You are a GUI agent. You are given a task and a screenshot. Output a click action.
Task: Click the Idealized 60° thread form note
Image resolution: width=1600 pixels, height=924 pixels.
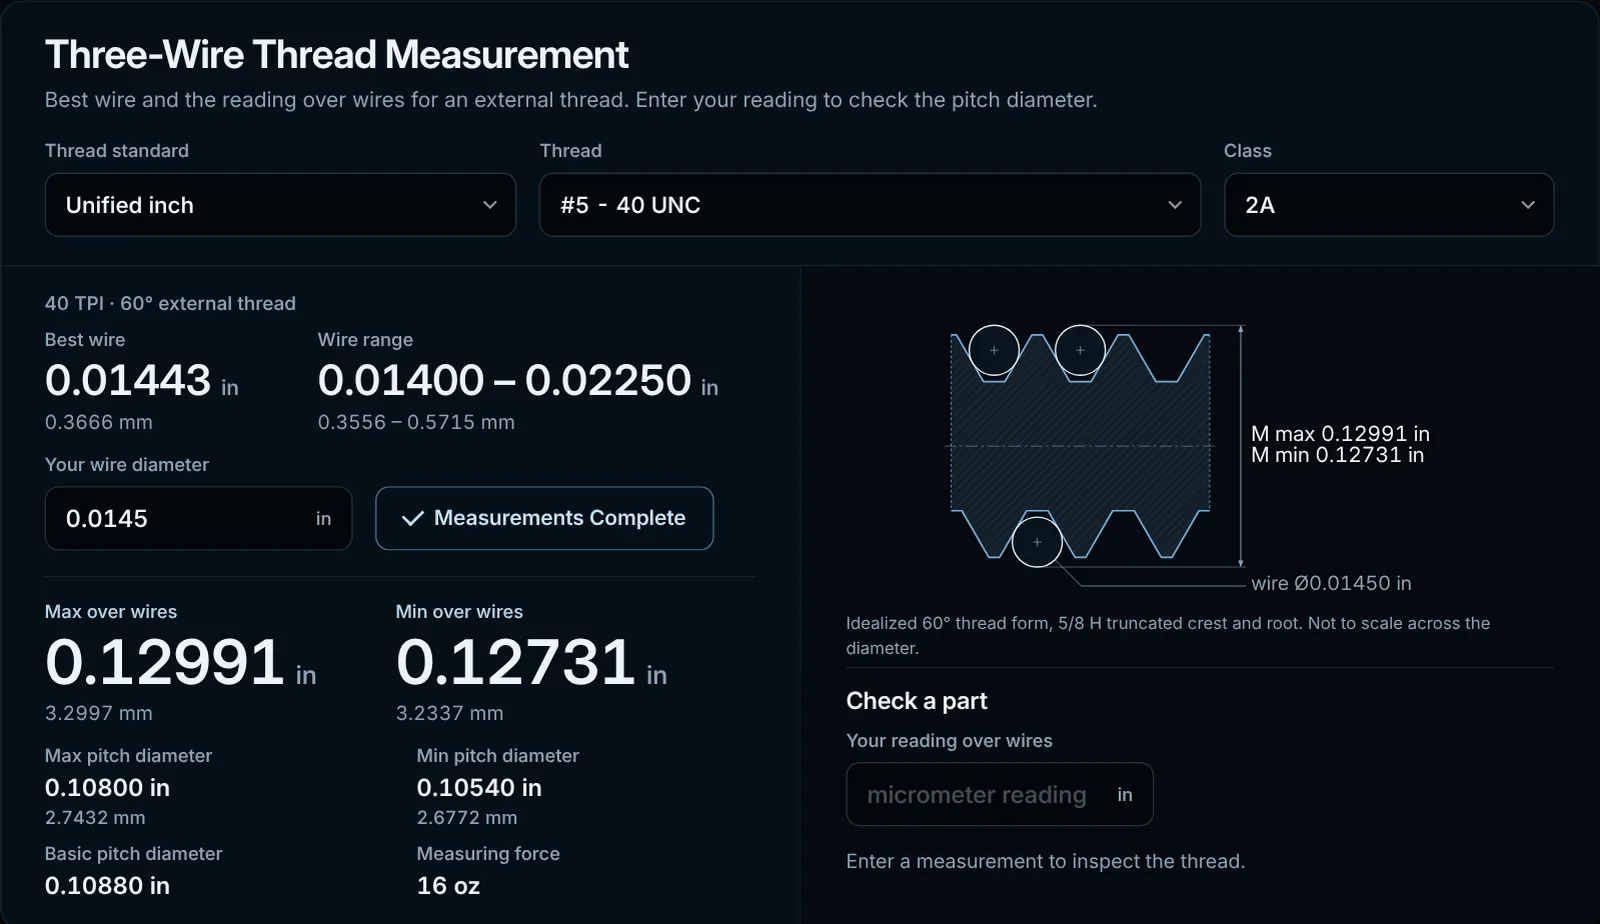pos(1168,635)
